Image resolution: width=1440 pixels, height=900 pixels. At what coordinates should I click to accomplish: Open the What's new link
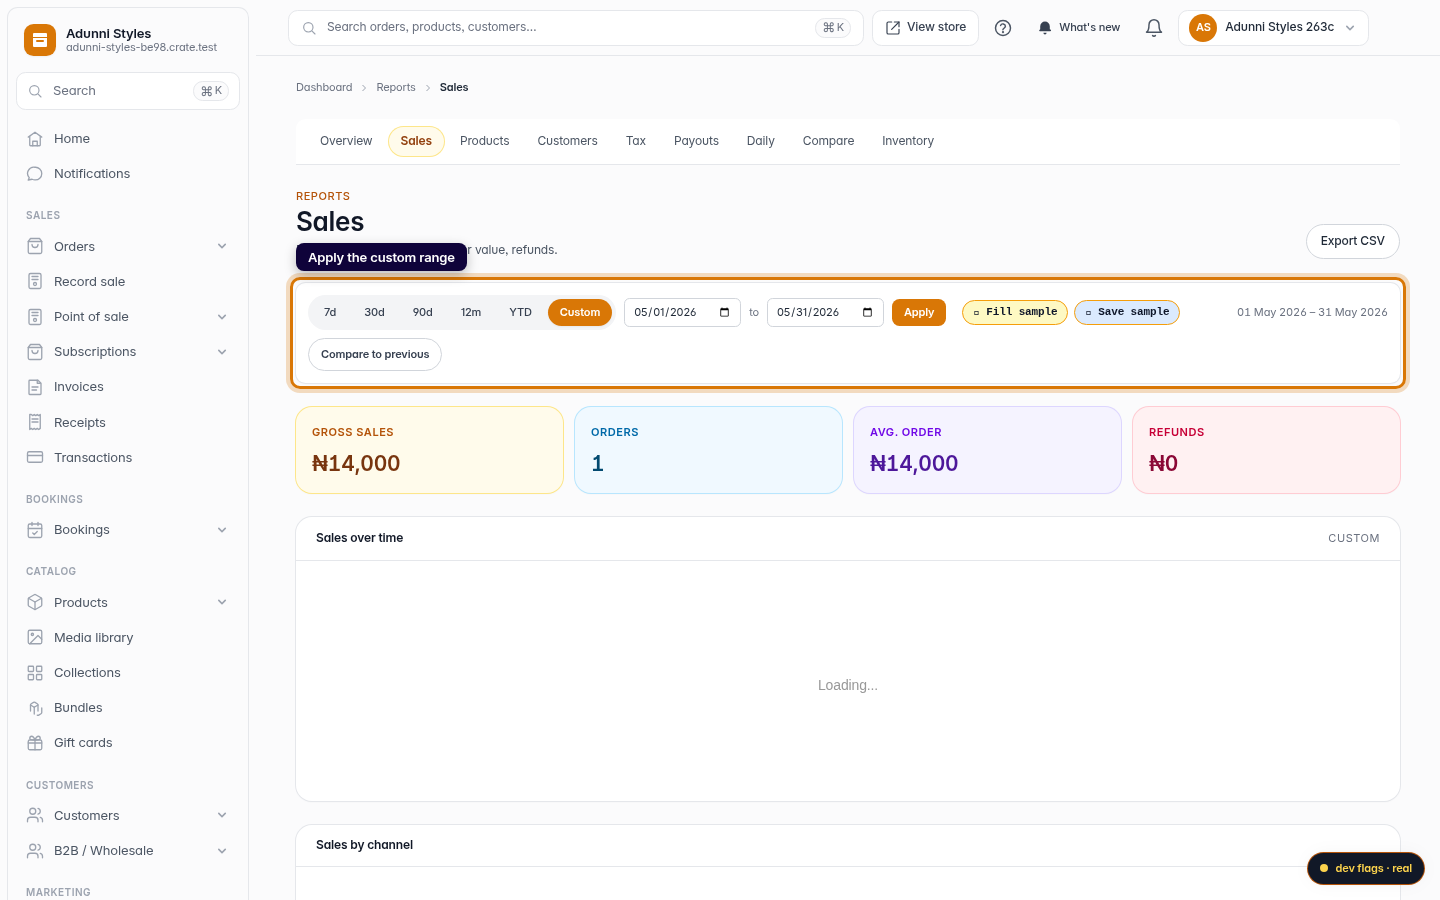coord(1078,28)
